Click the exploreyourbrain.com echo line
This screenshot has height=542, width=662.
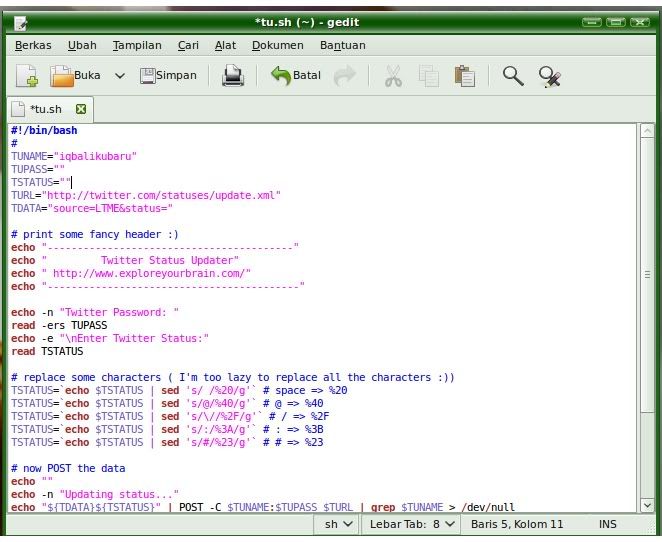[131, 274]
